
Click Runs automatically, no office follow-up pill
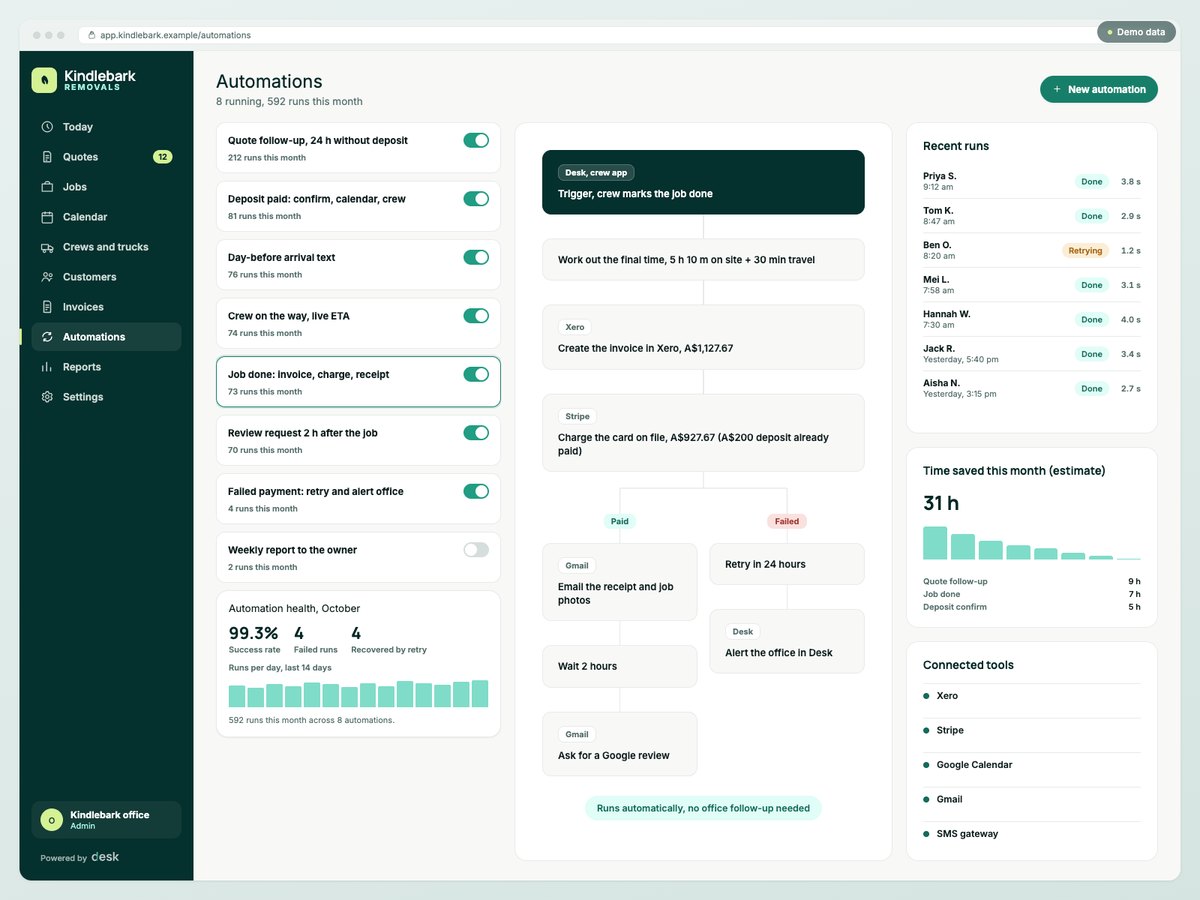pos(703,808)
